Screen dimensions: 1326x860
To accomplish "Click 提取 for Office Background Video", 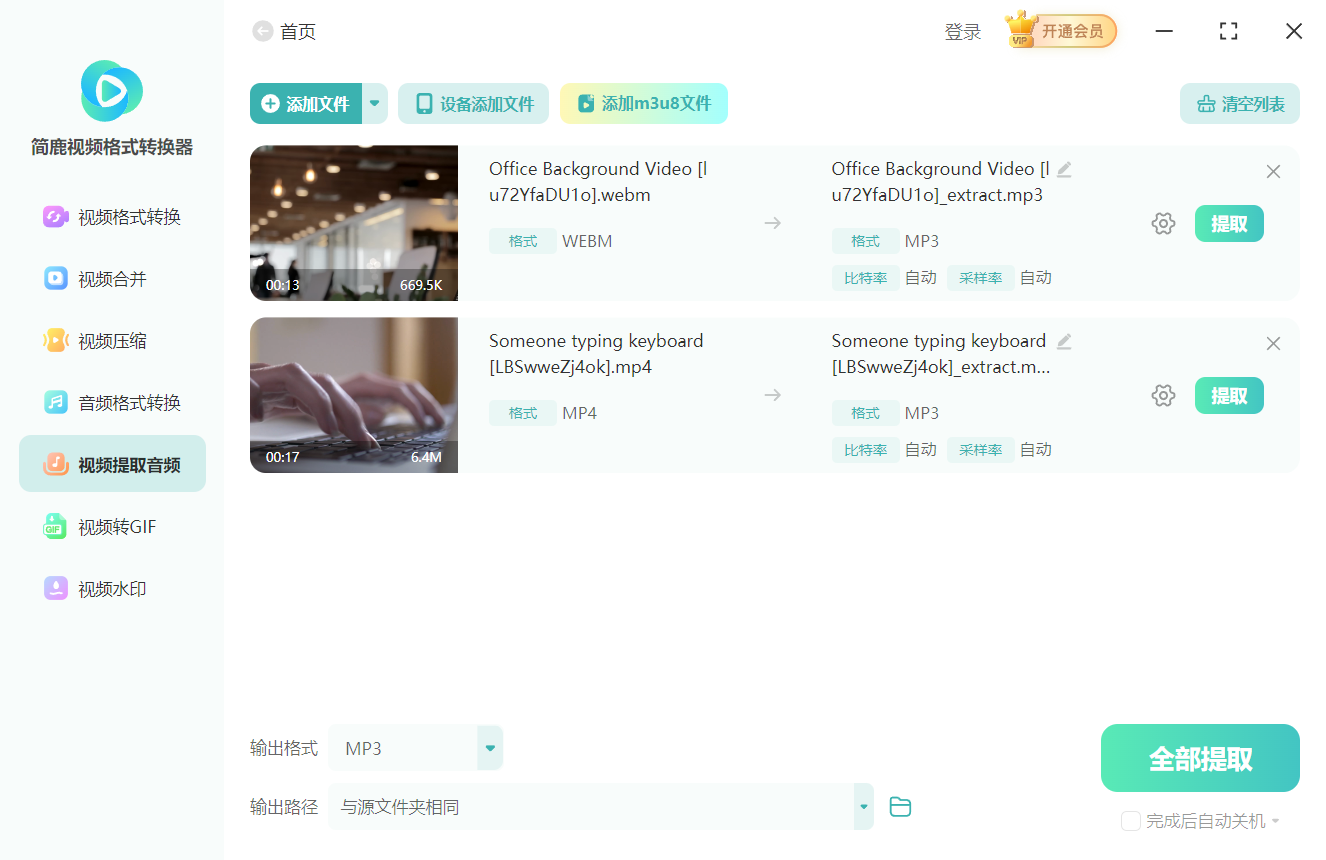I will point(1229,223).
